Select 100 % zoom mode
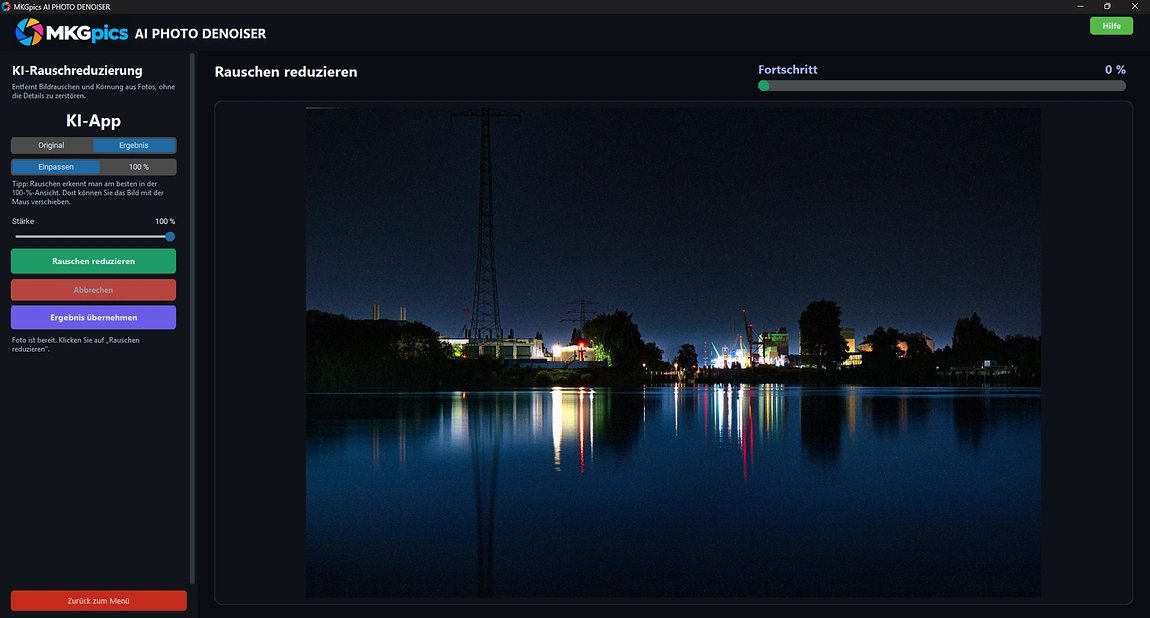The width and height of the screenshot is (1150, 618). coord(139,167)
